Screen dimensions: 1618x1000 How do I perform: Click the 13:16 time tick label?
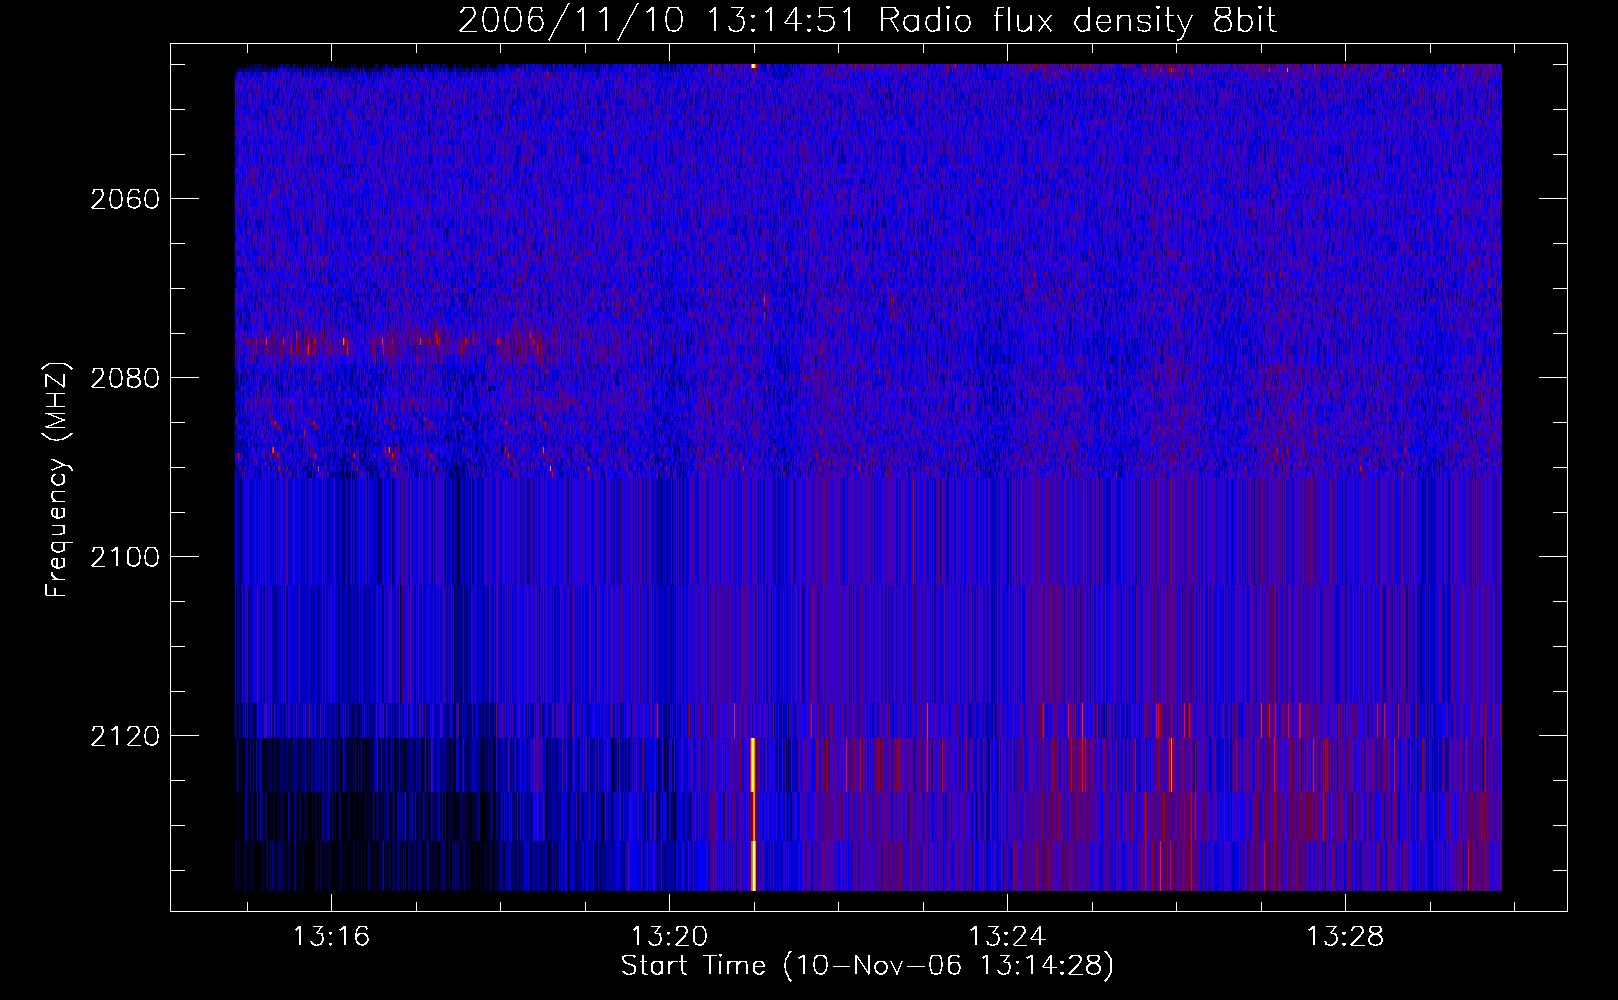click(x=331, y=936)
